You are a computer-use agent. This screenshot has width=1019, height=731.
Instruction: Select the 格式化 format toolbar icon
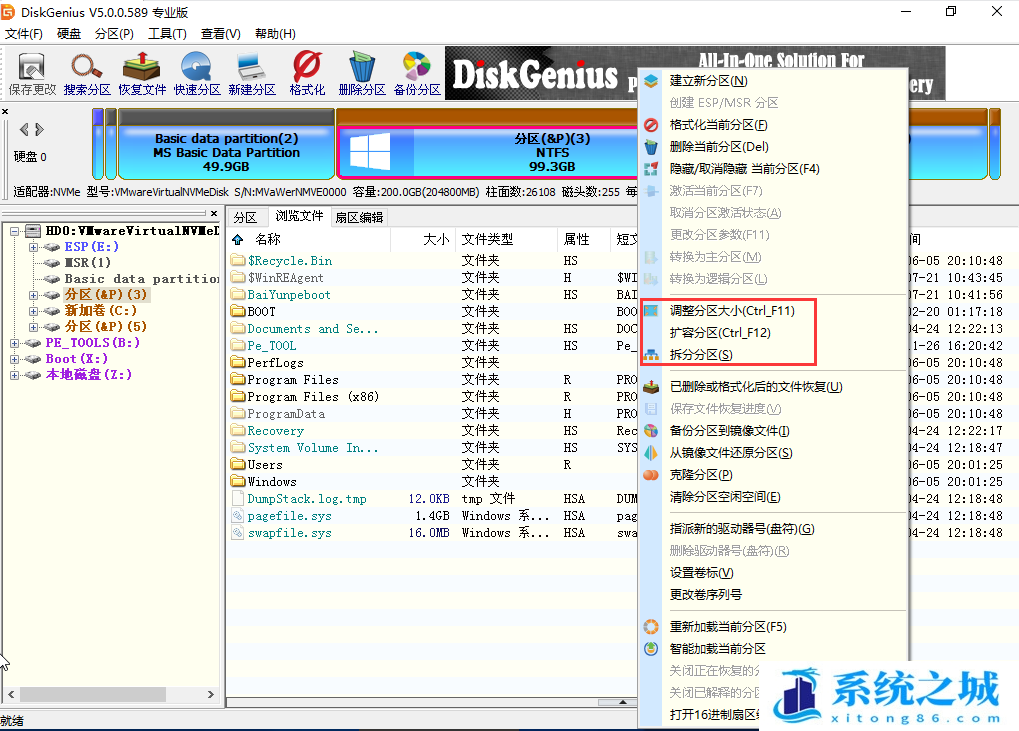point(307,73)
